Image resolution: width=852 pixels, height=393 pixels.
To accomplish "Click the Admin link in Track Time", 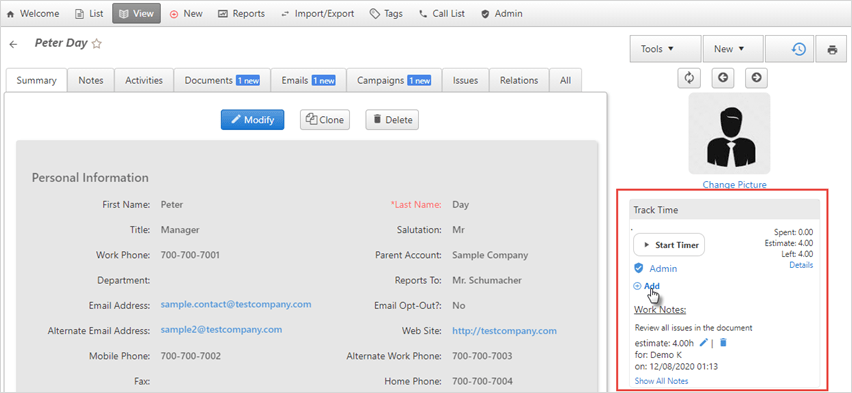I will pos(663,269).
